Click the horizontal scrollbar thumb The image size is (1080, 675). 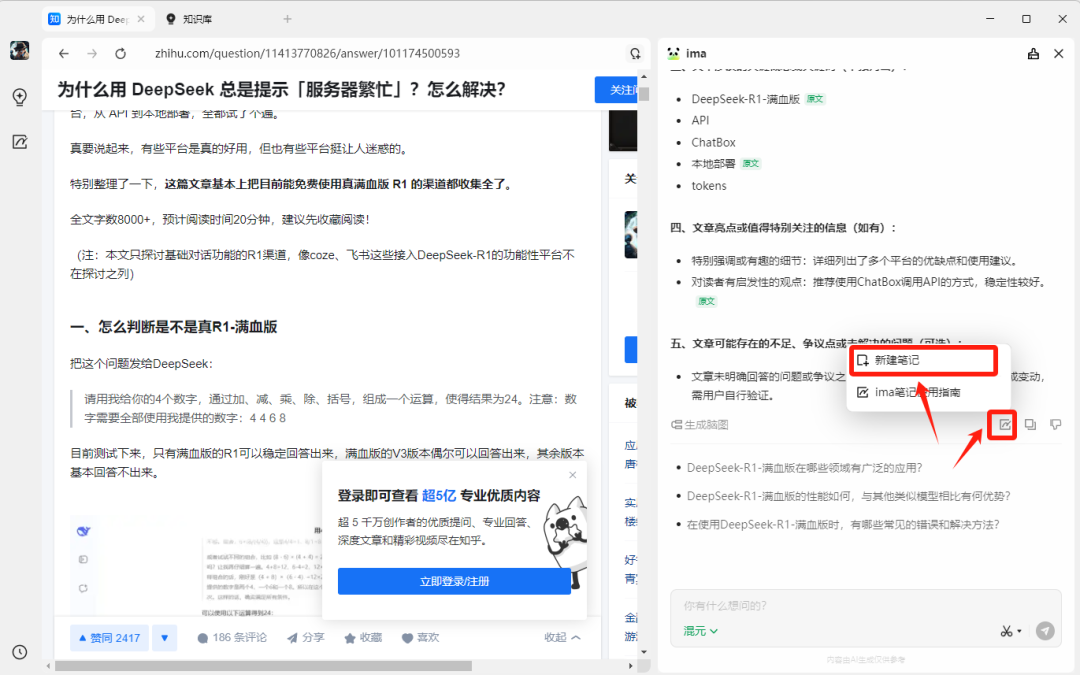[263, 666]
